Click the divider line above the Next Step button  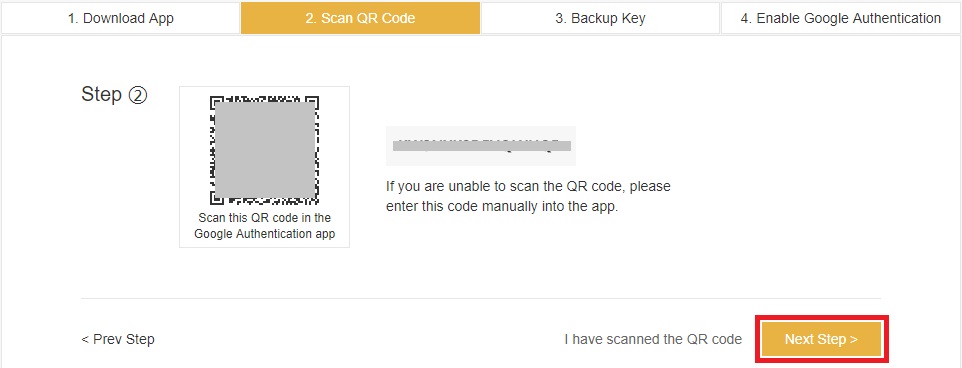(x=480, y=299)
